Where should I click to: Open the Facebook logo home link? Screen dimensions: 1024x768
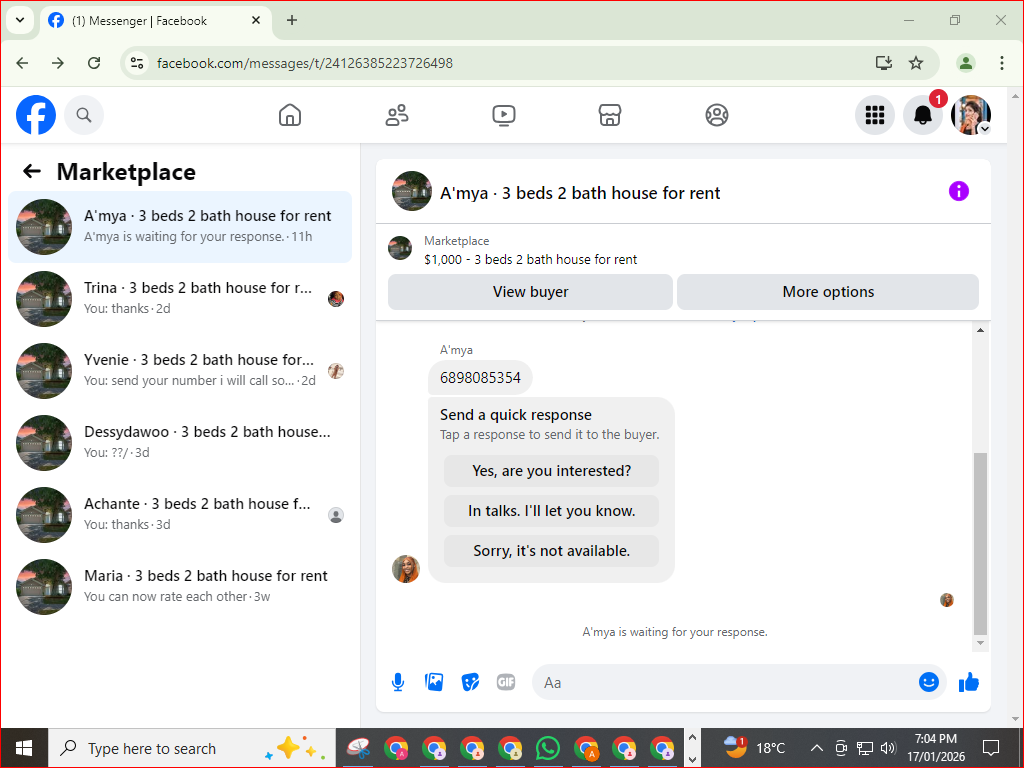click(x=36, y=115)
